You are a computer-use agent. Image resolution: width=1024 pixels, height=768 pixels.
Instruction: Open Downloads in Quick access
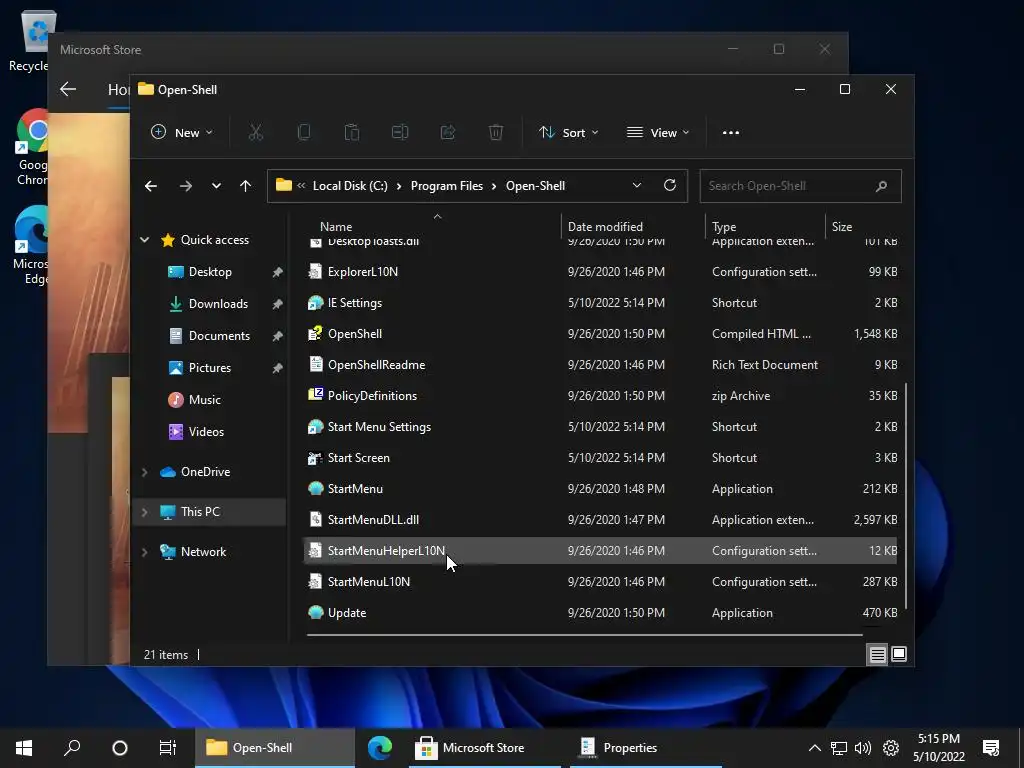click(218, 304)
